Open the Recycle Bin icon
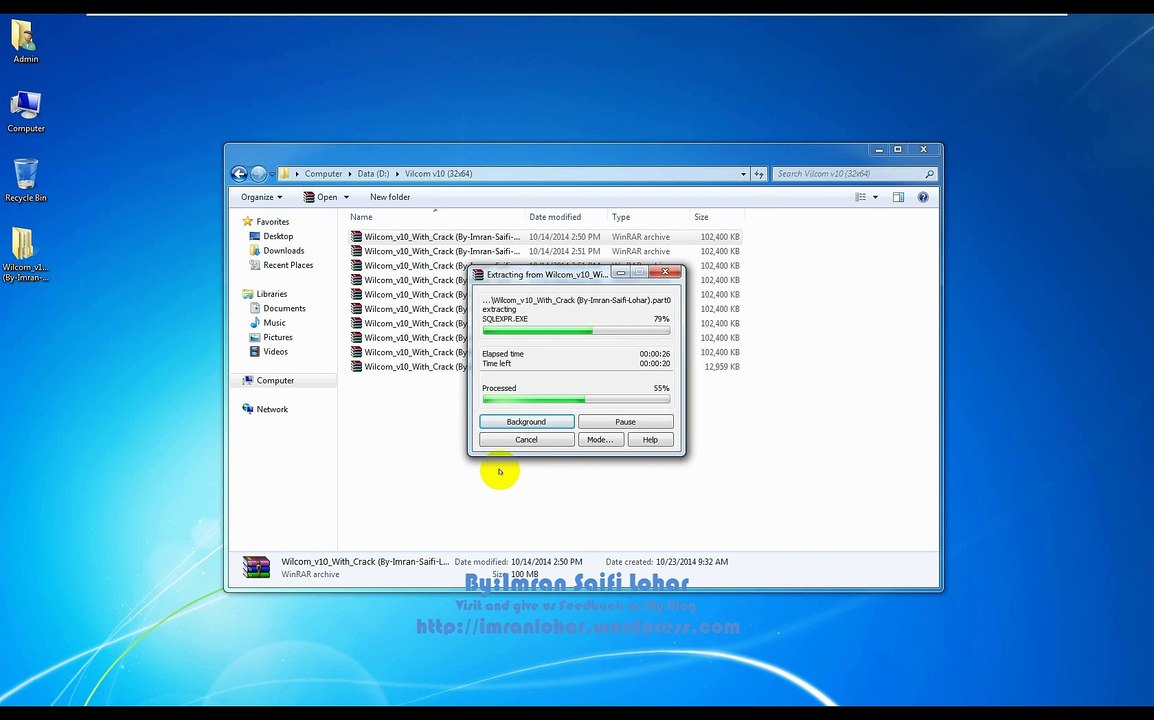This screenshot has height=720, width=1154. 26,180
